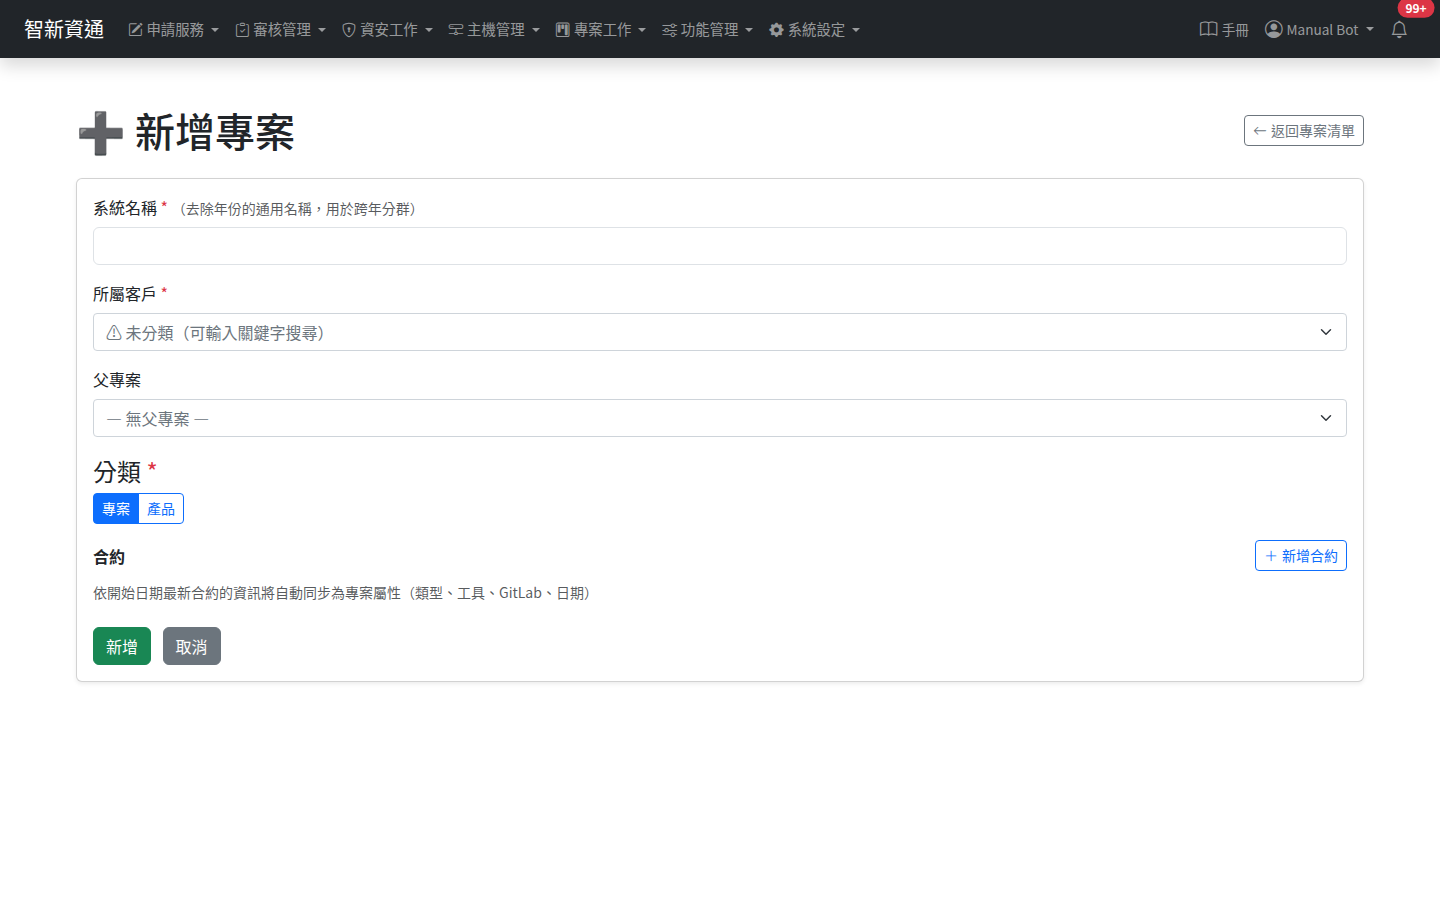Select the 專案 category option
The width and height of the screenshot is (1440, 900).
pos(116,509)
